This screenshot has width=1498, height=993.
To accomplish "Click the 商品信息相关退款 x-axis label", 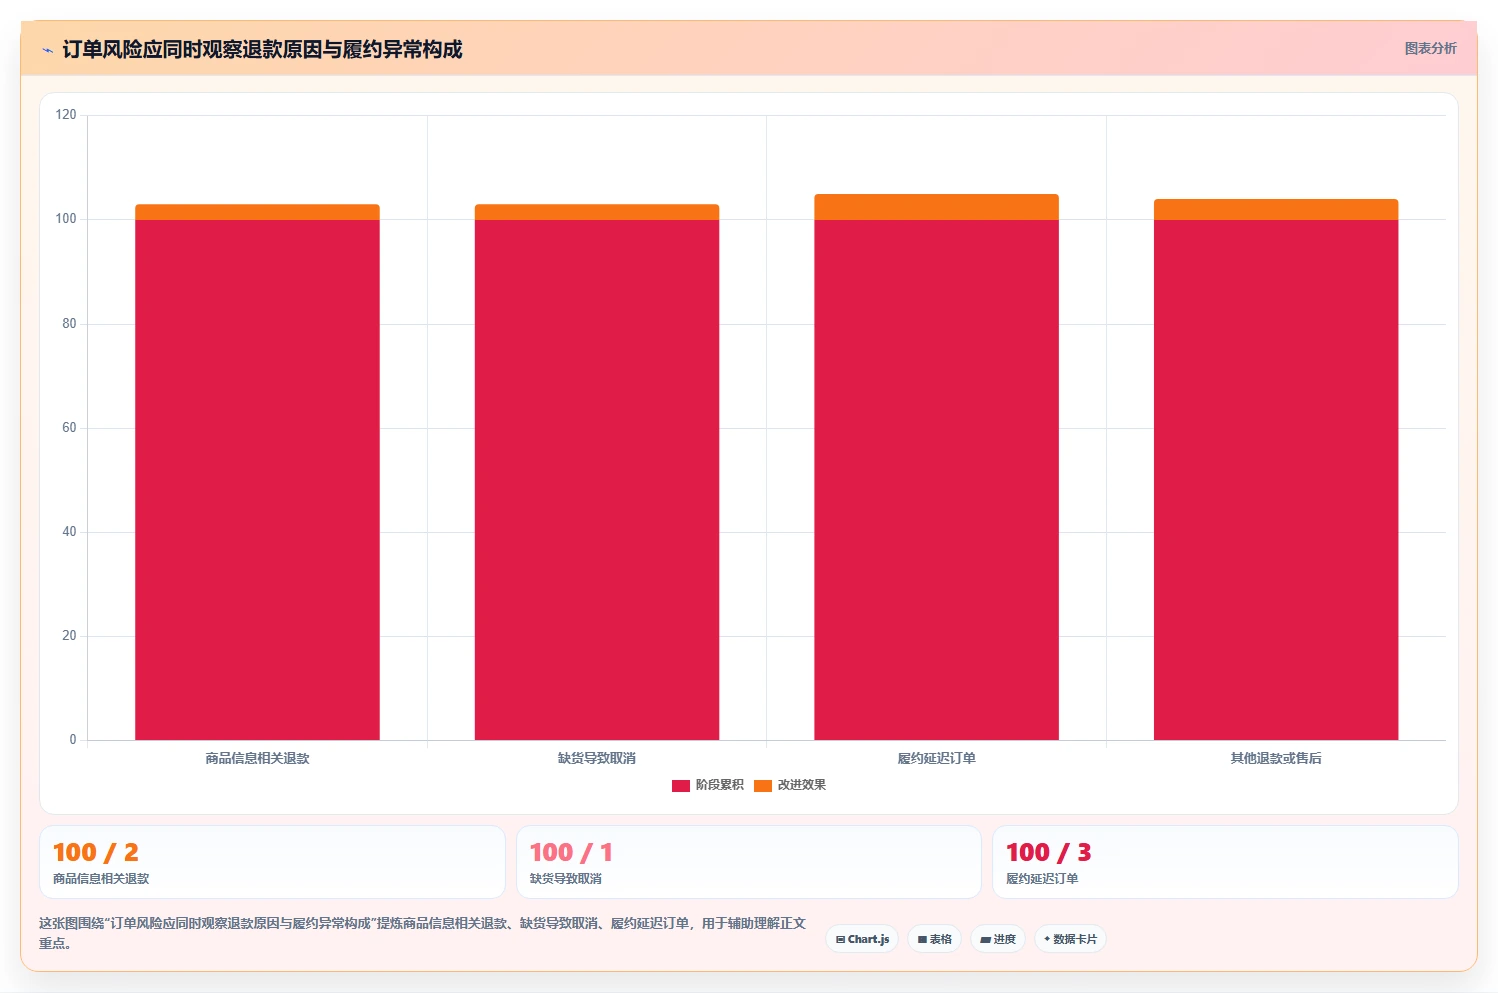I will point(257,758).
